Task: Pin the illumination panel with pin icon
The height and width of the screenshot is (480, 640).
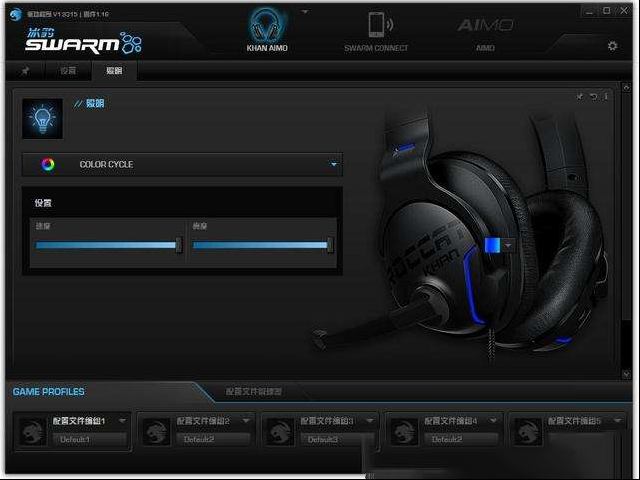Action: [x=579, y=96]
